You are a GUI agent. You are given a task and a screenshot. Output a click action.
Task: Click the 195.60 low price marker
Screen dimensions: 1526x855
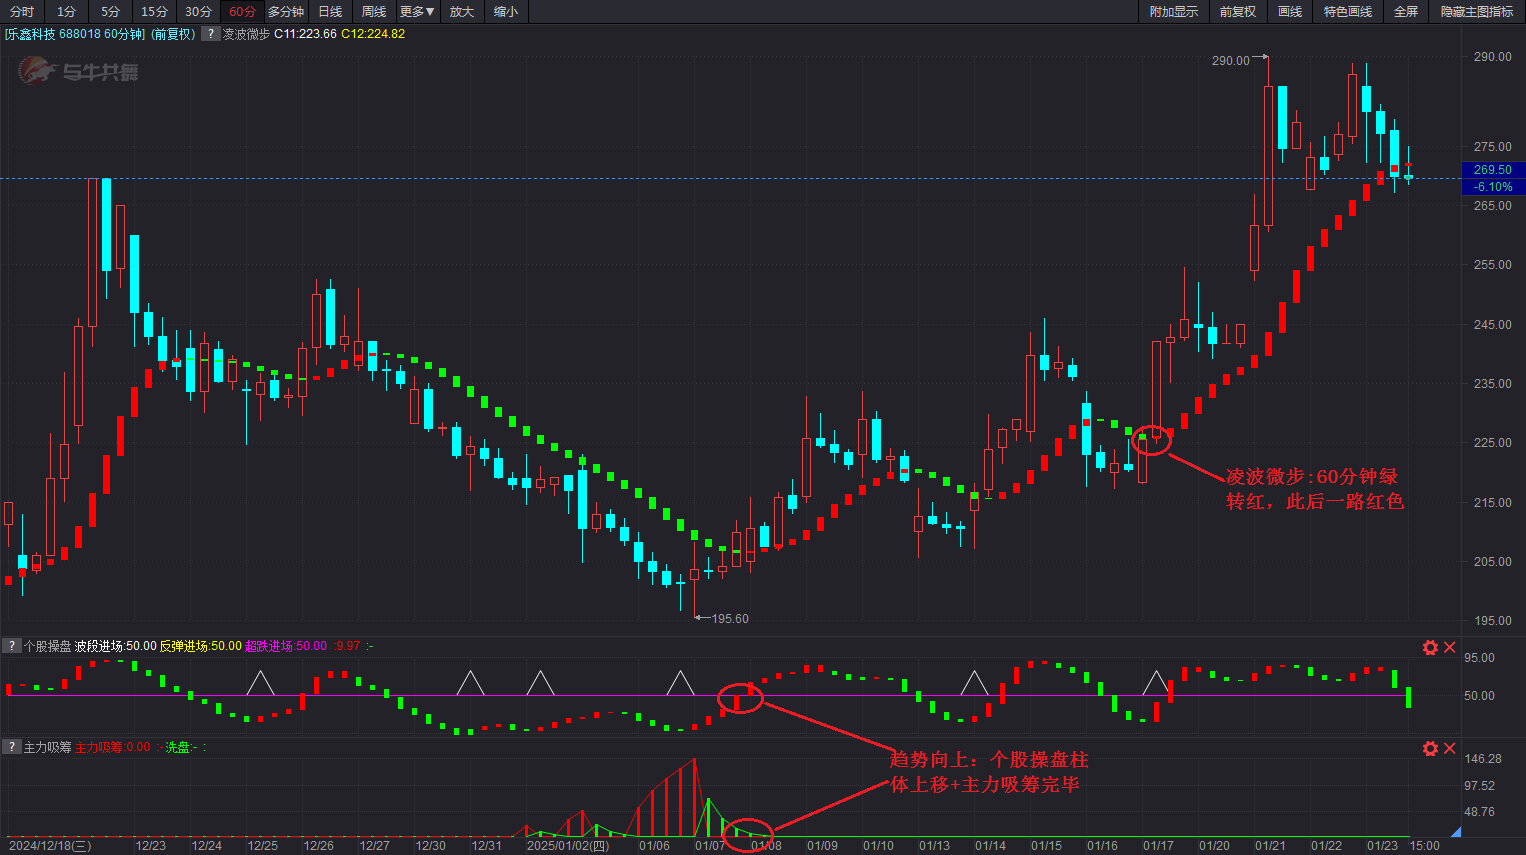click(730, 618)
